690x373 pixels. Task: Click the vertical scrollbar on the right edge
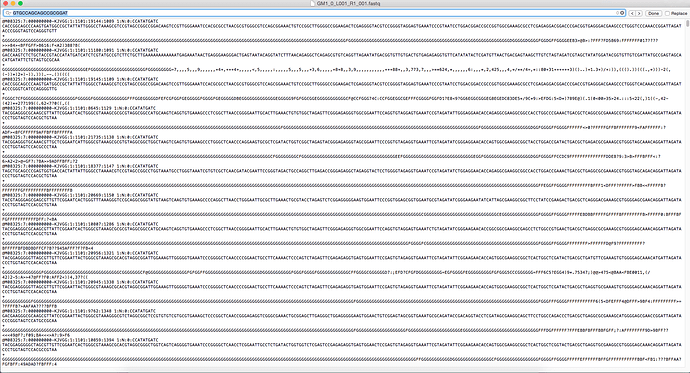coord(687,194)
